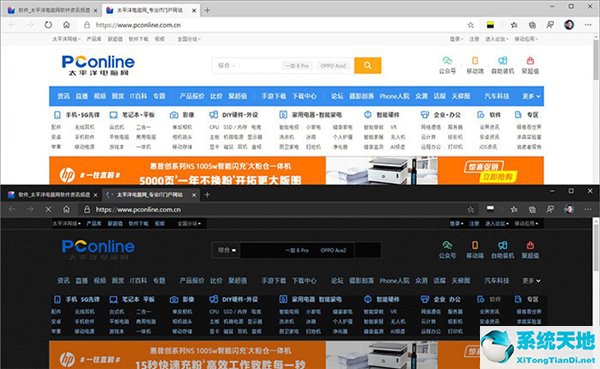Expand 太平洋网络 dropdown in light-theme page
The image size is (600, 369).
pyautogui.click(x=66, y=39)
